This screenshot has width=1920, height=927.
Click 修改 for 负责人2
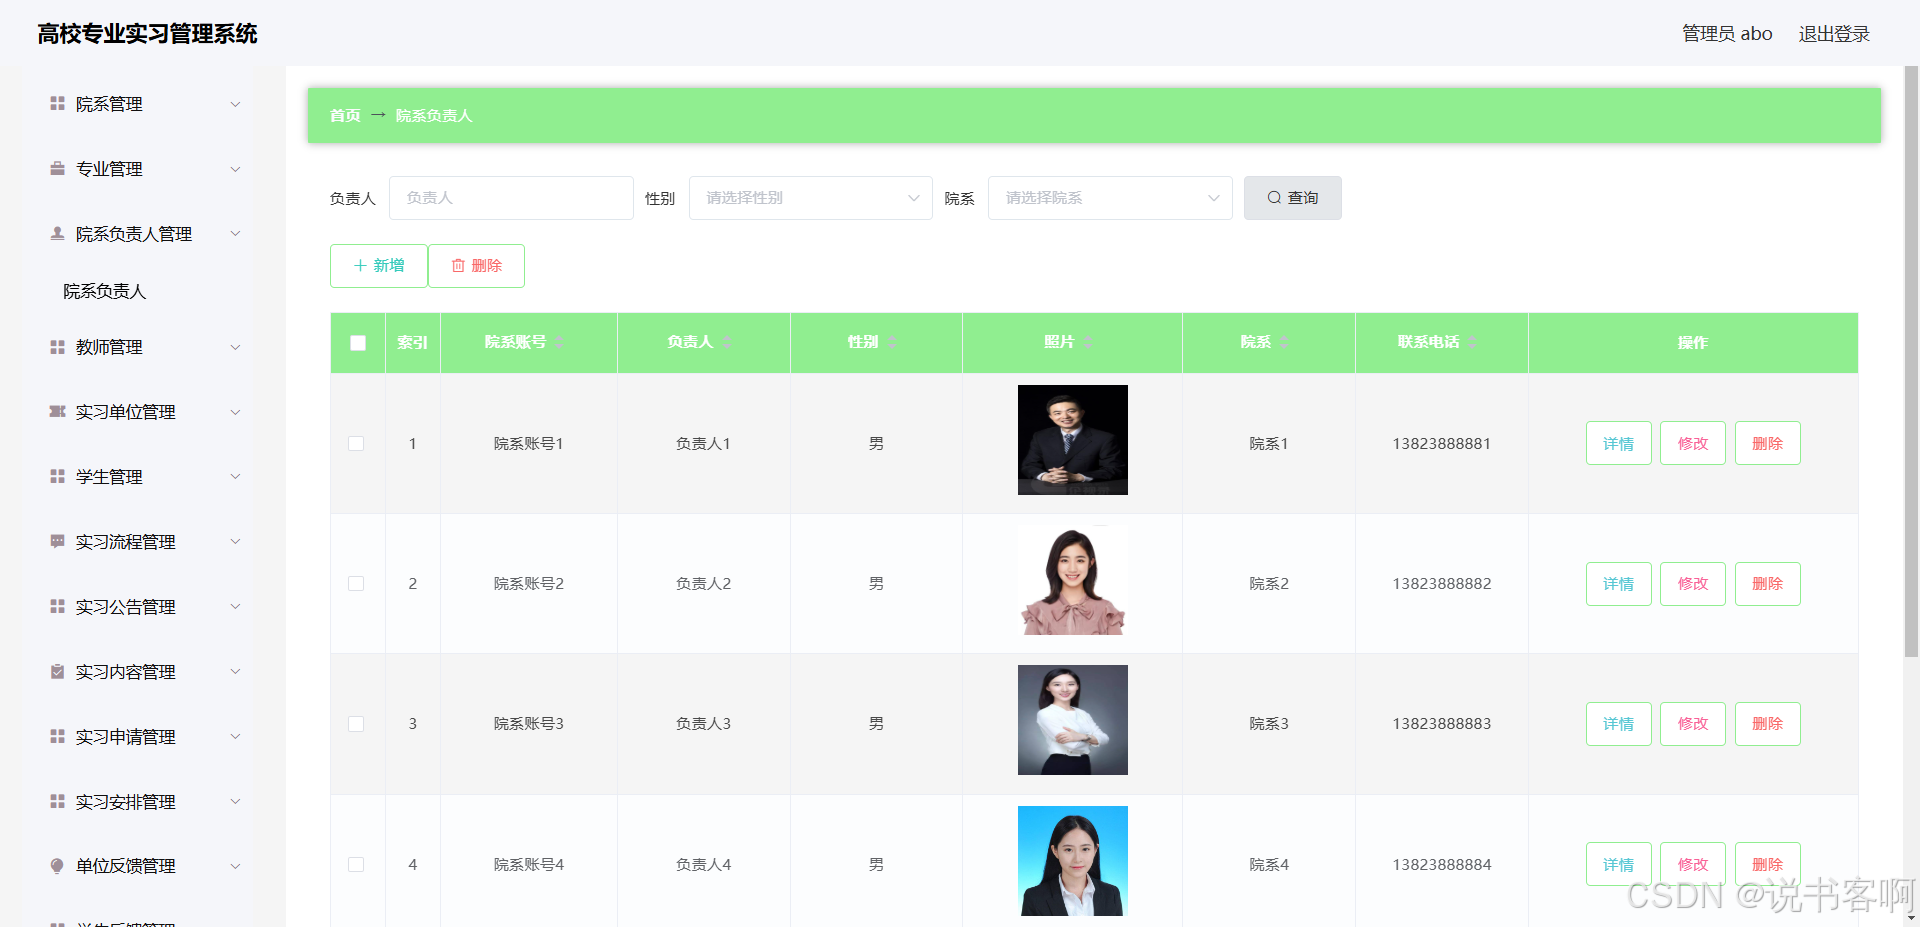[x=1693, y=583]
